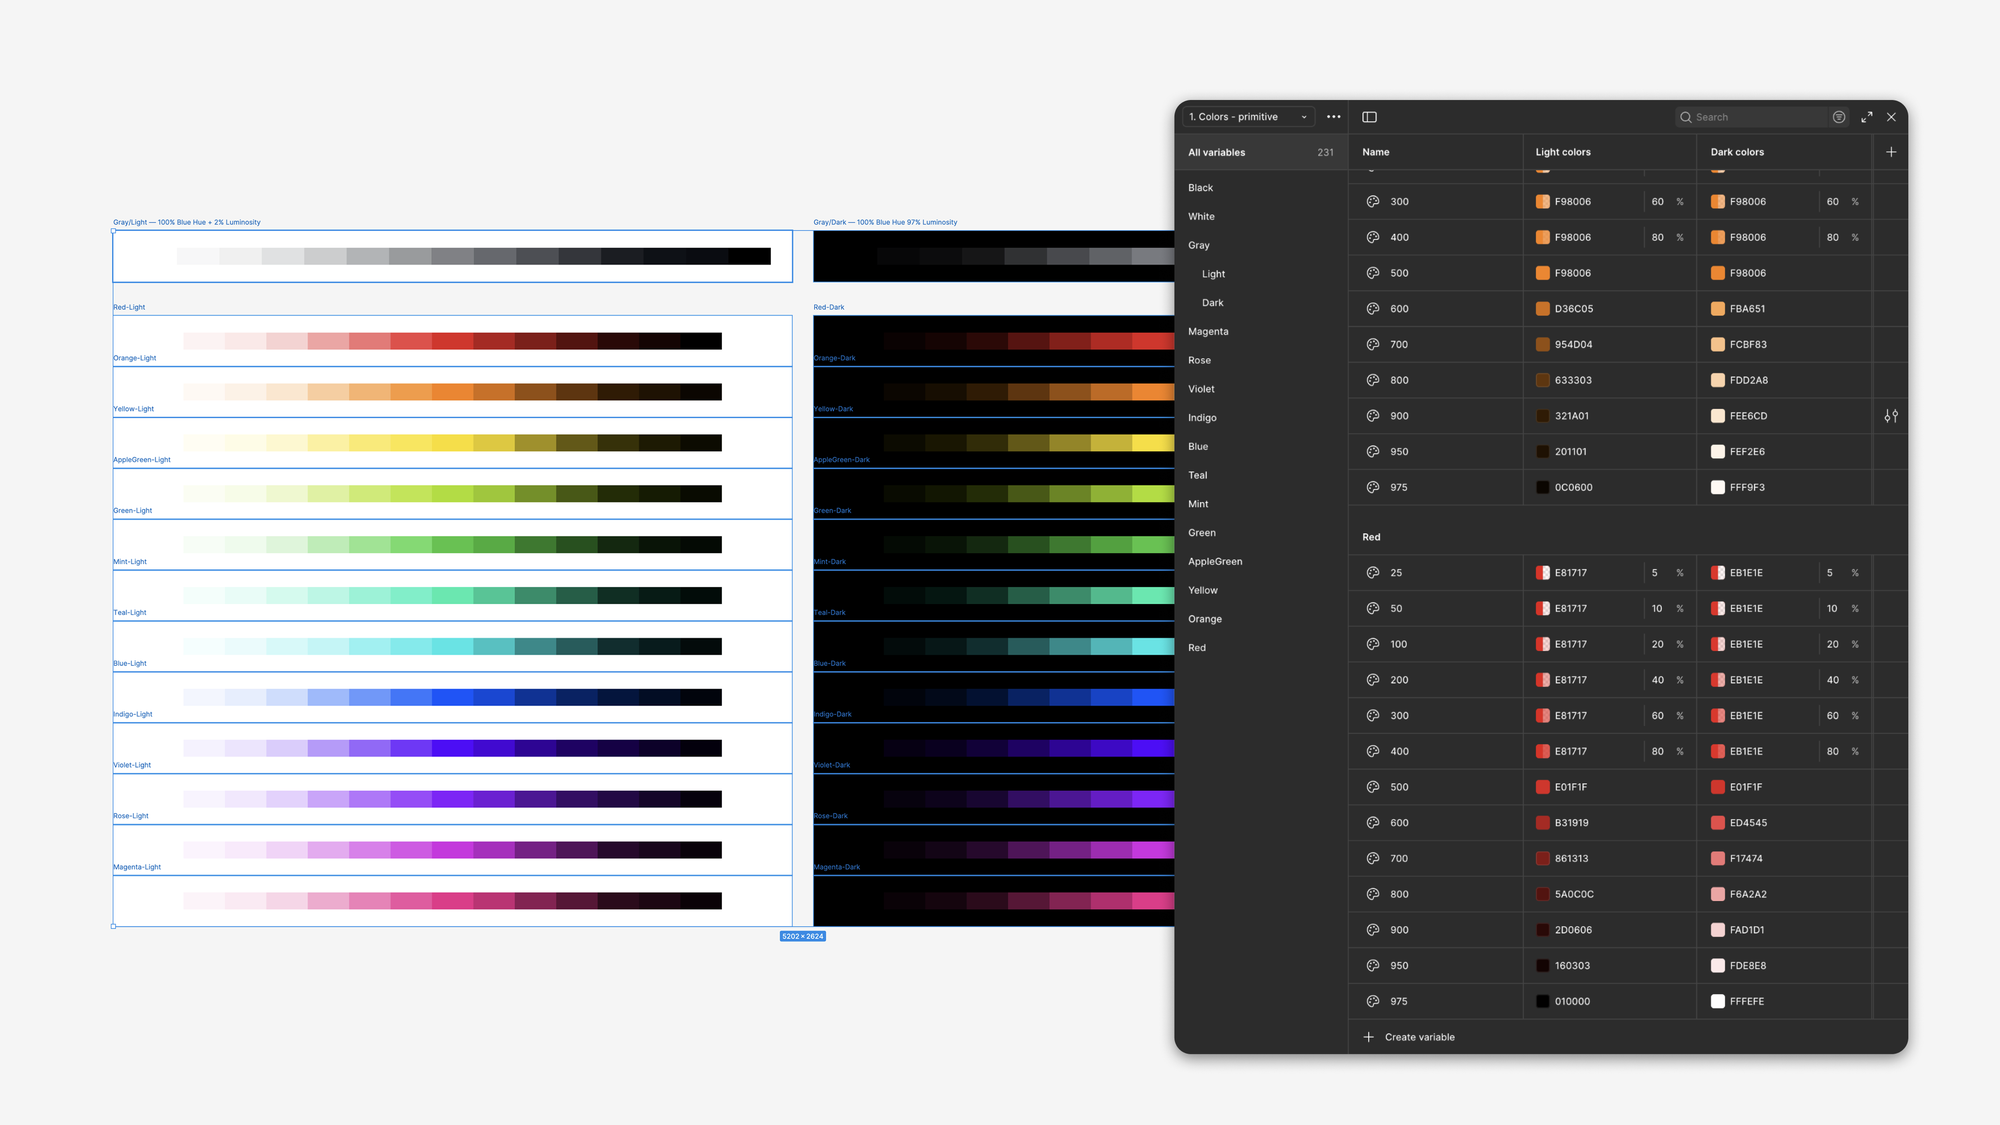Expand the variables window to full size
The width and height of the screenshot is (2000, 1125).
click(x=1866, y=117)
